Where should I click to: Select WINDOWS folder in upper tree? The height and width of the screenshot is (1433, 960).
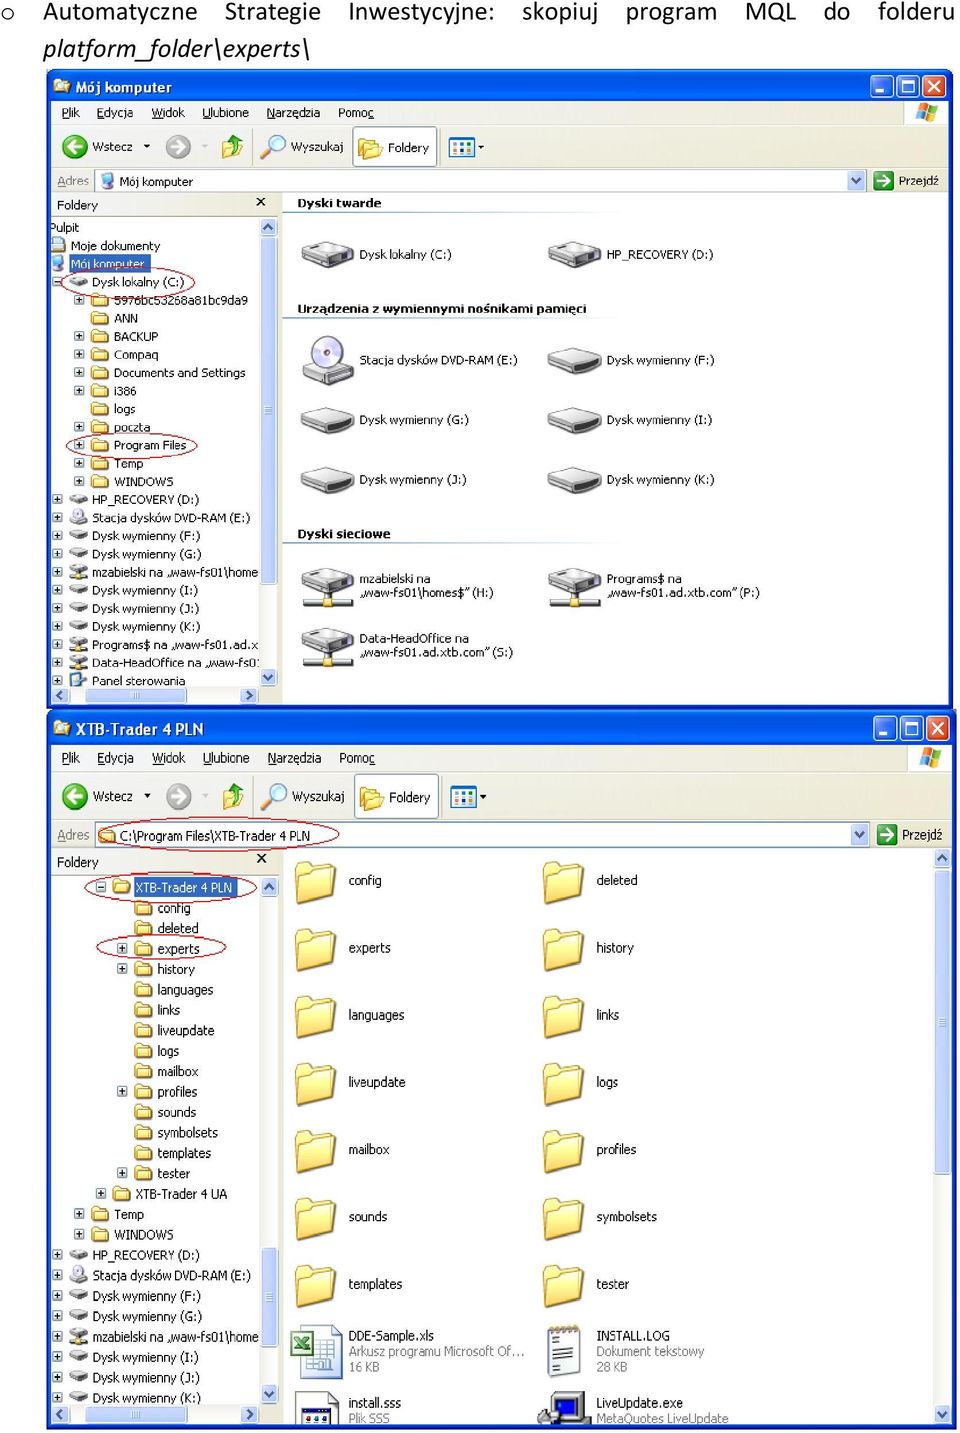(143, 481)
